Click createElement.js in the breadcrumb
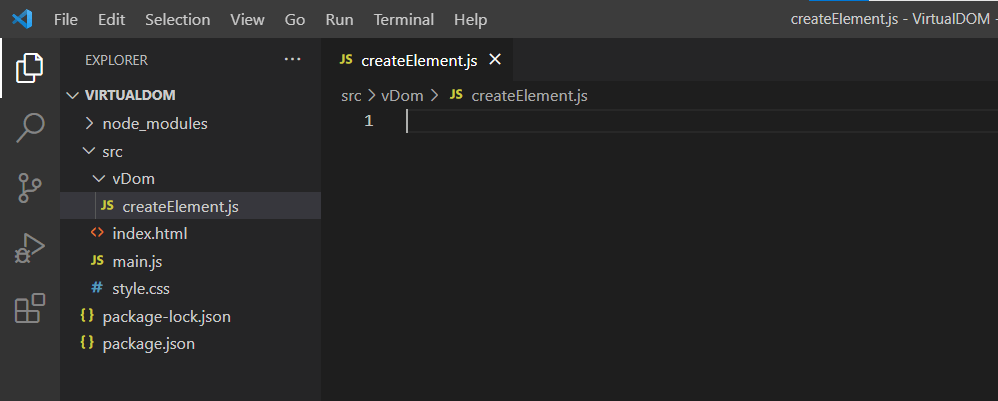 pyautogui.click(x=529, y=96)
